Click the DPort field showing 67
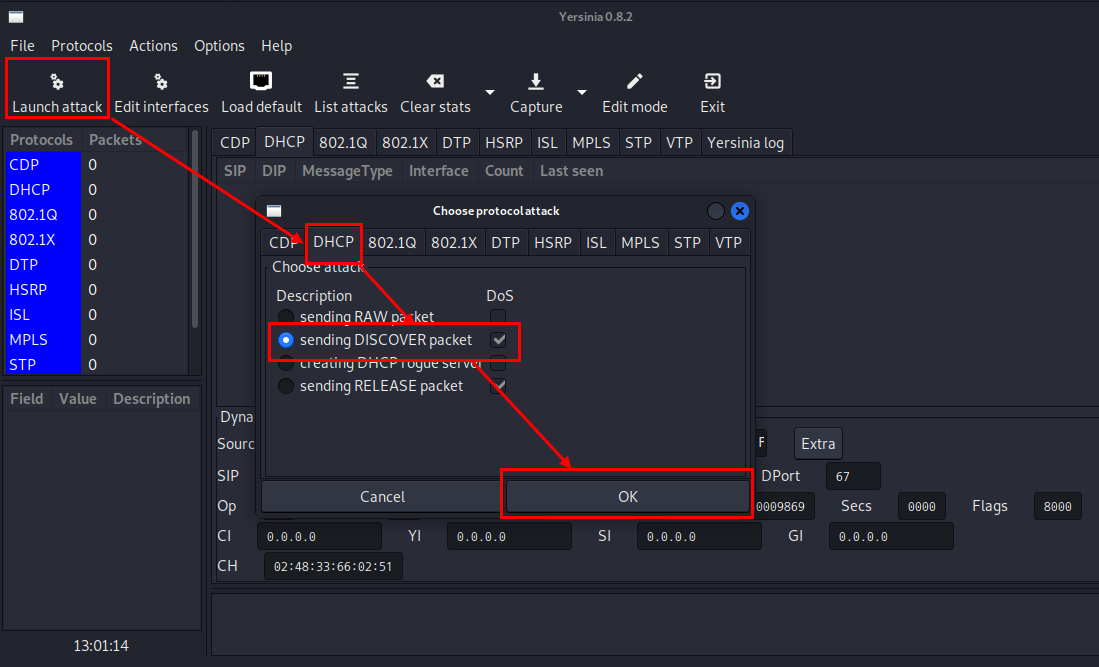The width and height of the screenshot is (1099, 667). pyautogui.click(x=853, y=476)
